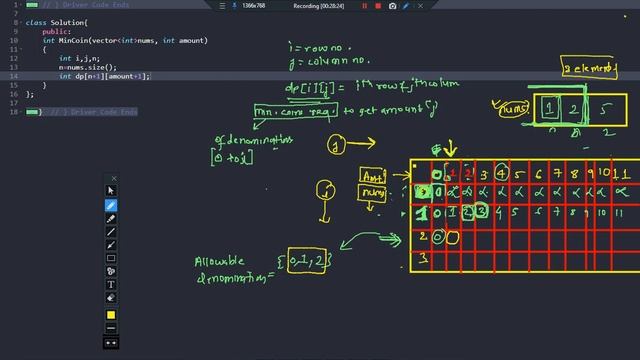Select the eraser tool
Image resolution: width=640 pixels, height=360 pixels.
[111, 298]
